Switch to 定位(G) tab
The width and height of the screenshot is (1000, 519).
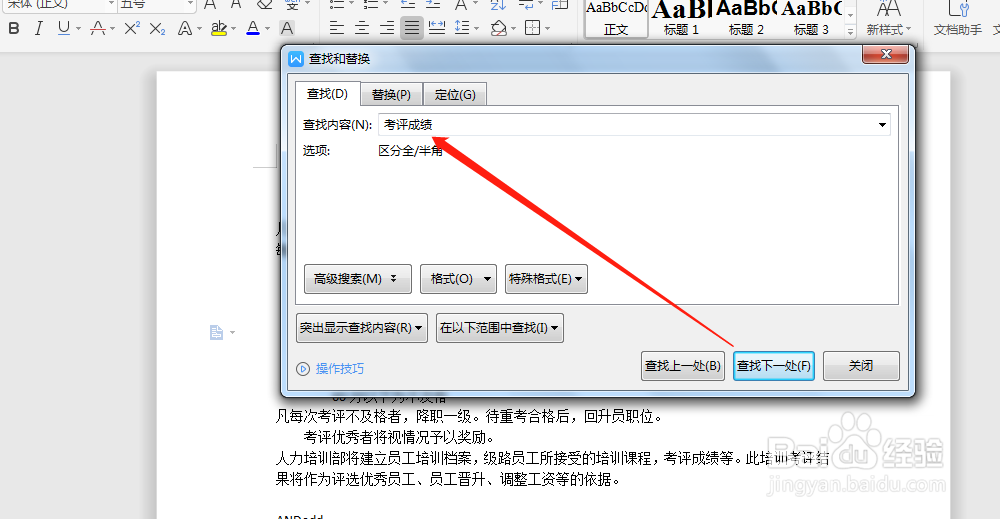click(455, 95)
